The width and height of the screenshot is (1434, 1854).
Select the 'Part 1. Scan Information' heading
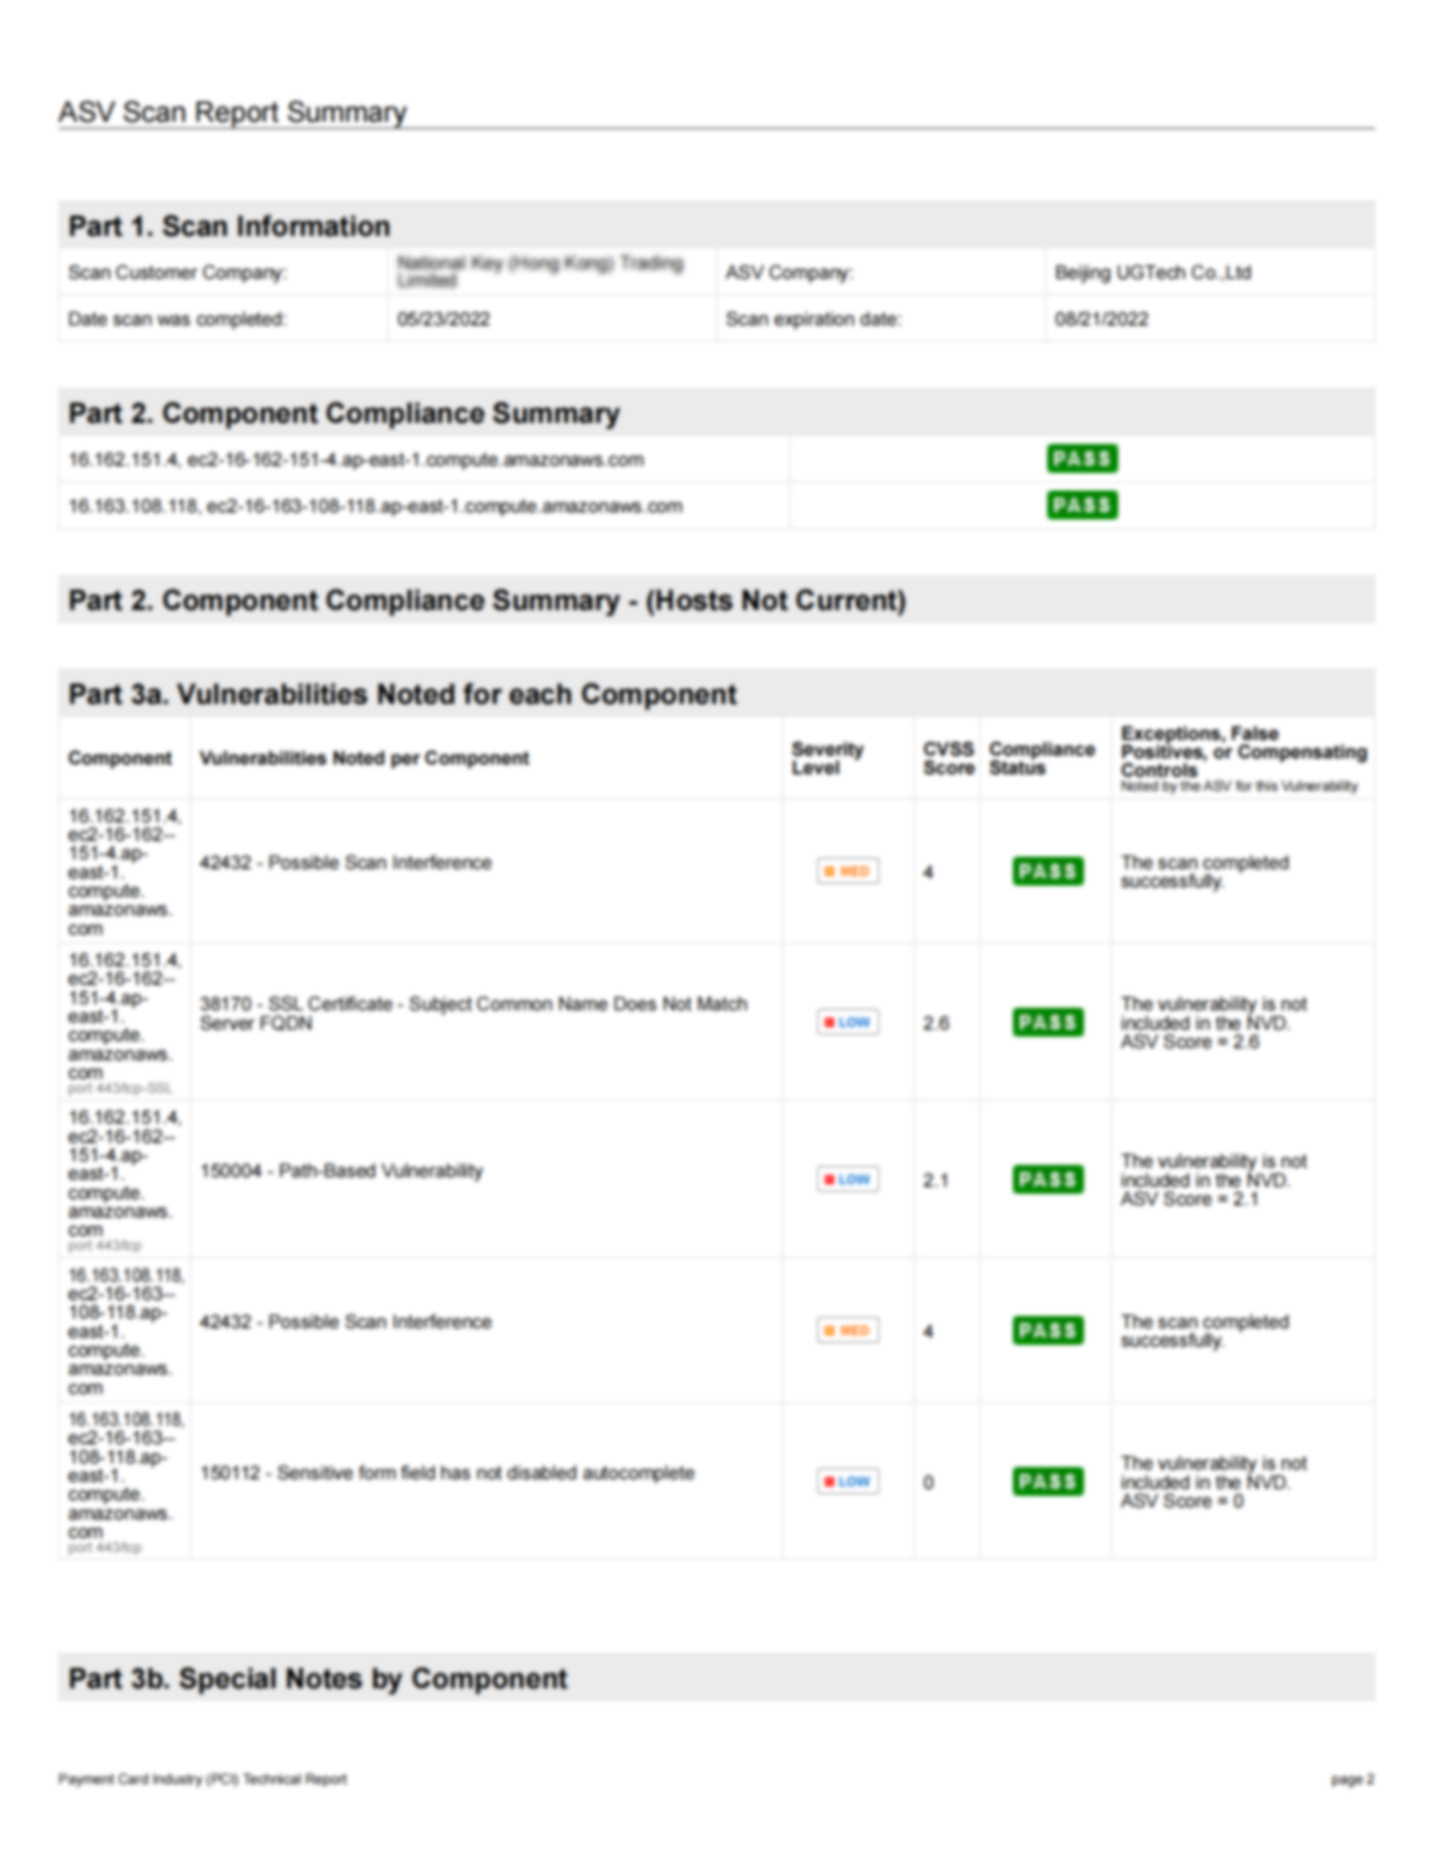229,226
